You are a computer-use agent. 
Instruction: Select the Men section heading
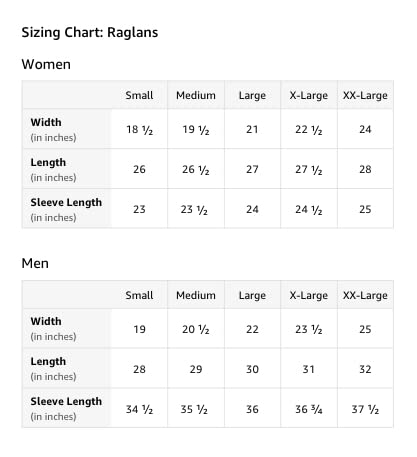[x=35, y=263]
